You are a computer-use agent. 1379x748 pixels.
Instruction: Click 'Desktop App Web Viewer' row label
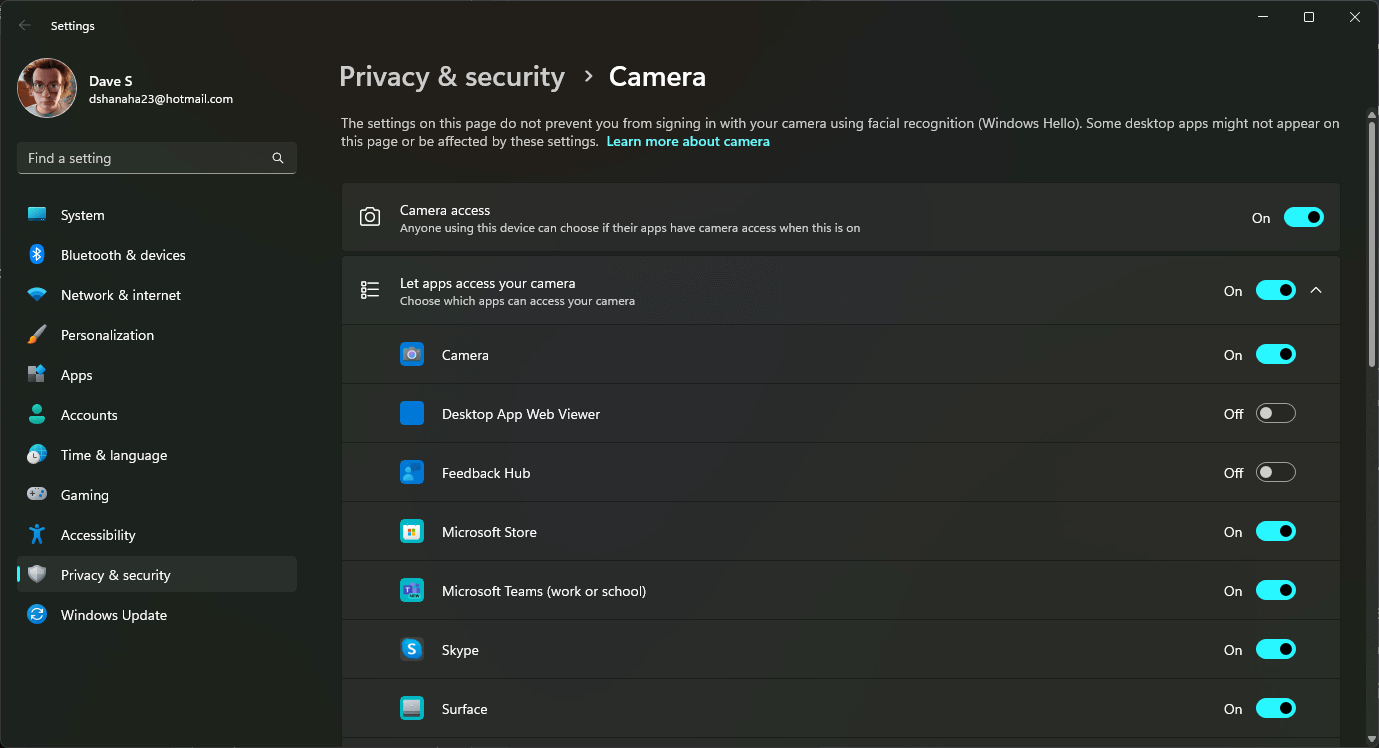click(521, 414)
